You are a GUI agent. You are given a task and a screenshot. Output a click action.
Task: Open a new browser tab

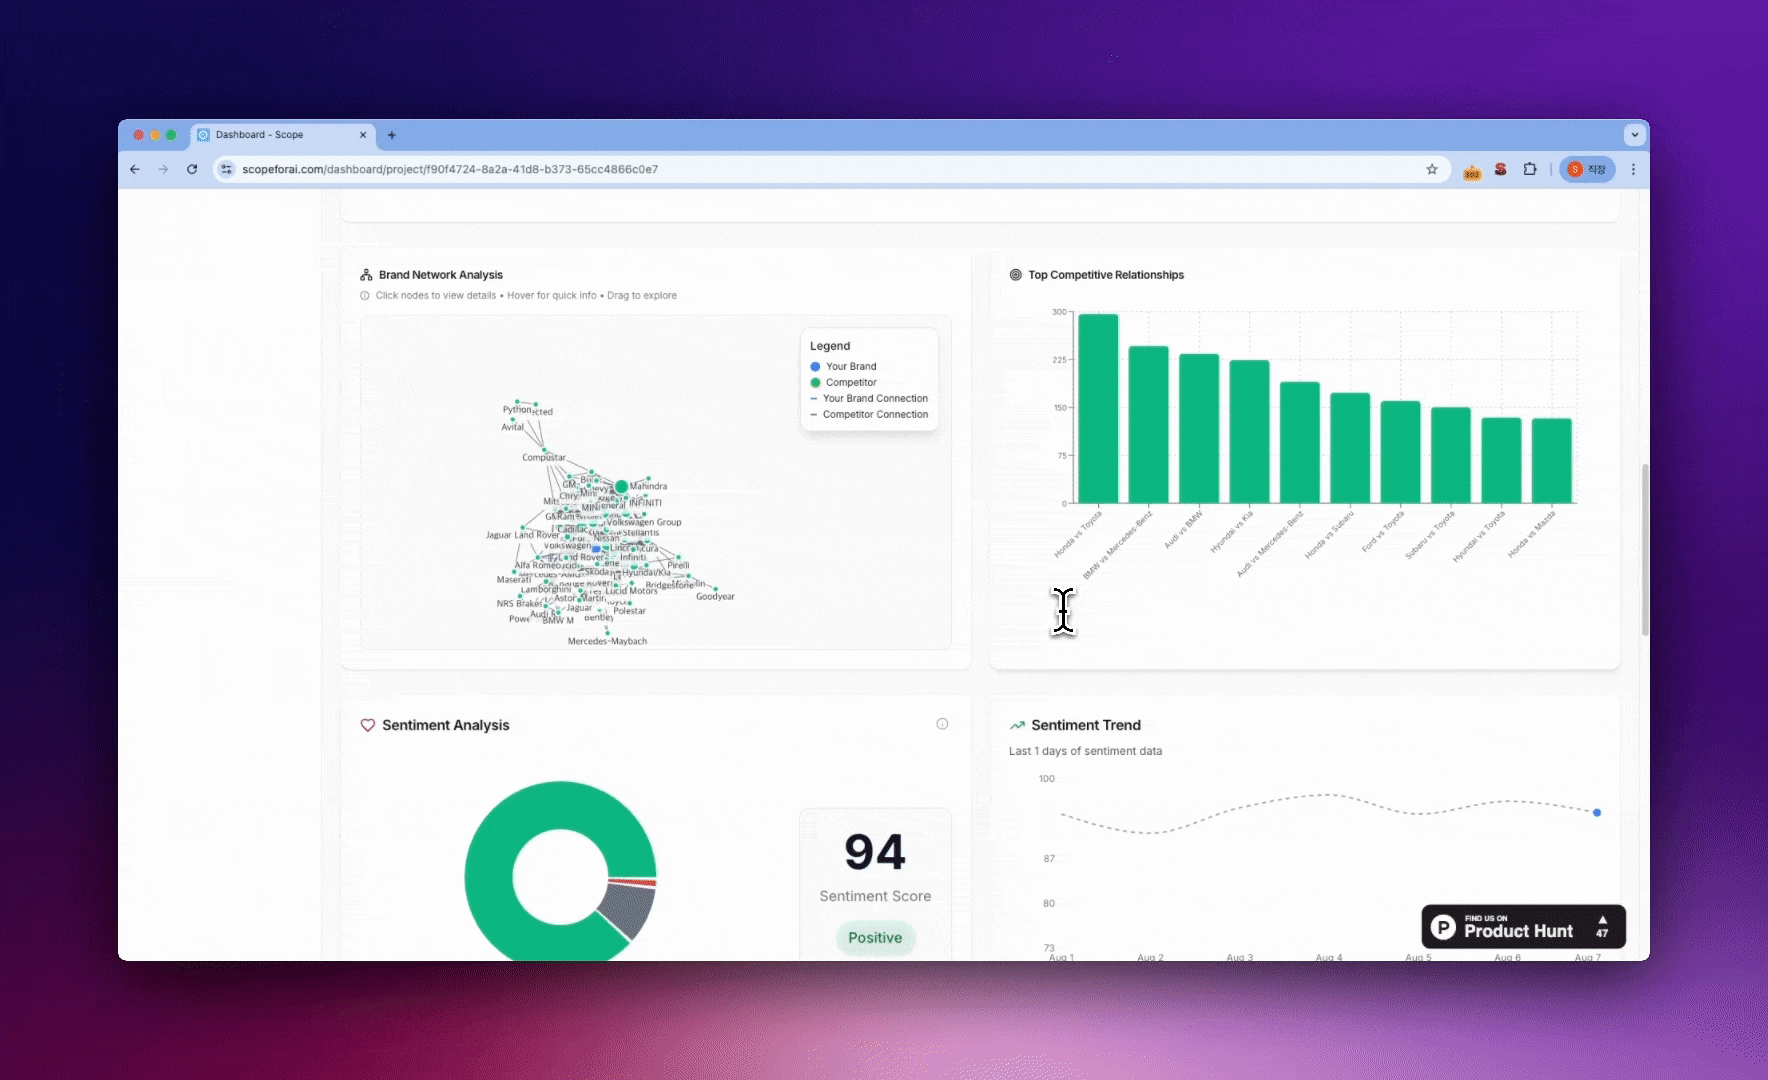pos(392,135)
